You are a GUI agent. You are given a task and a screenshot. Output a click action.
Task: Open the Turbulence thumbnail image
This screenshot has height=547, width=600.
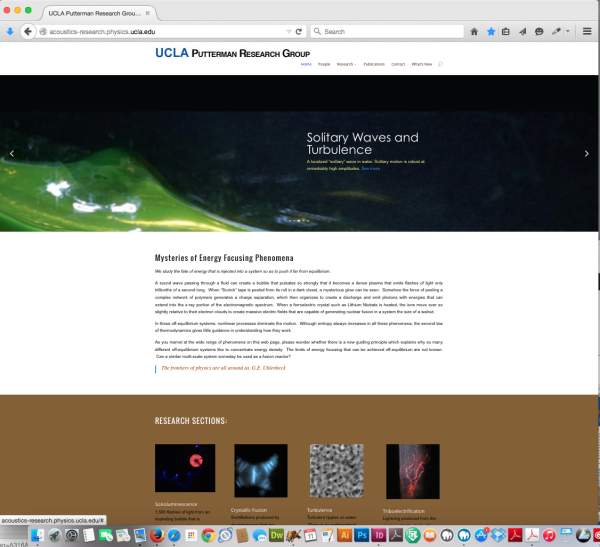[336, 470]
